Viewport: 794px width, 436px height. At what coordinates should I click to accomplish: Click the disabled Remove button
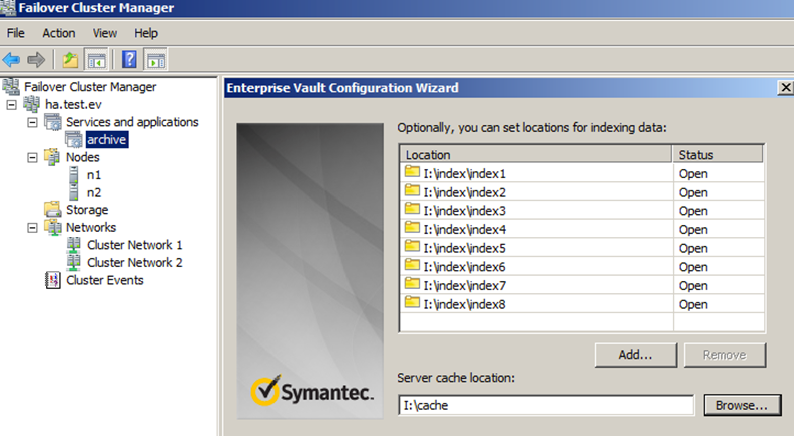click(x=725, y=355)
